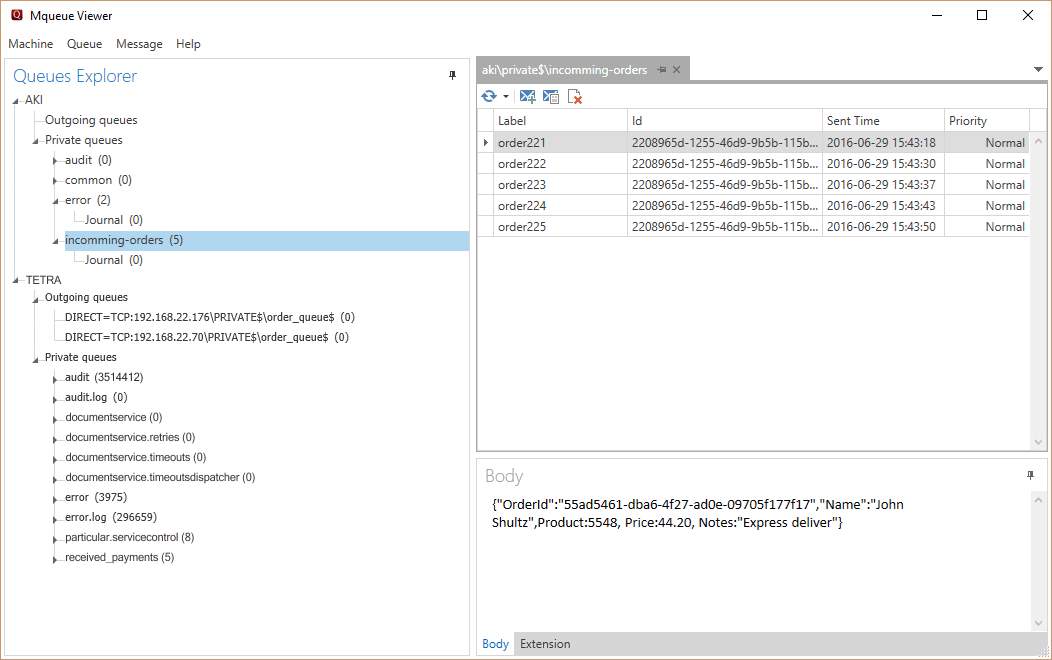
Task: Expand the AKI audit (0) queue
Action: 56,161
